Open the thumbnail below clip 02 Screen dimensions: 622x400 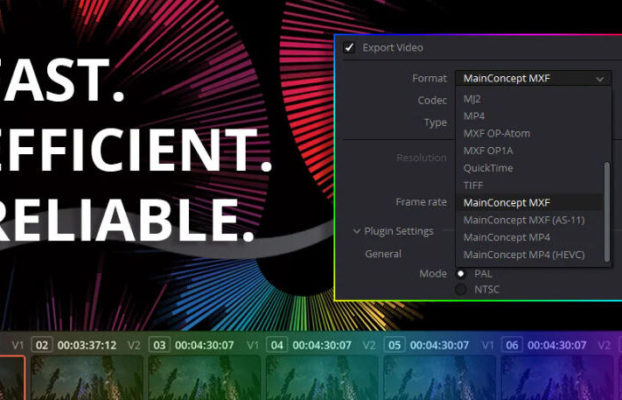[x=87, y=378]
